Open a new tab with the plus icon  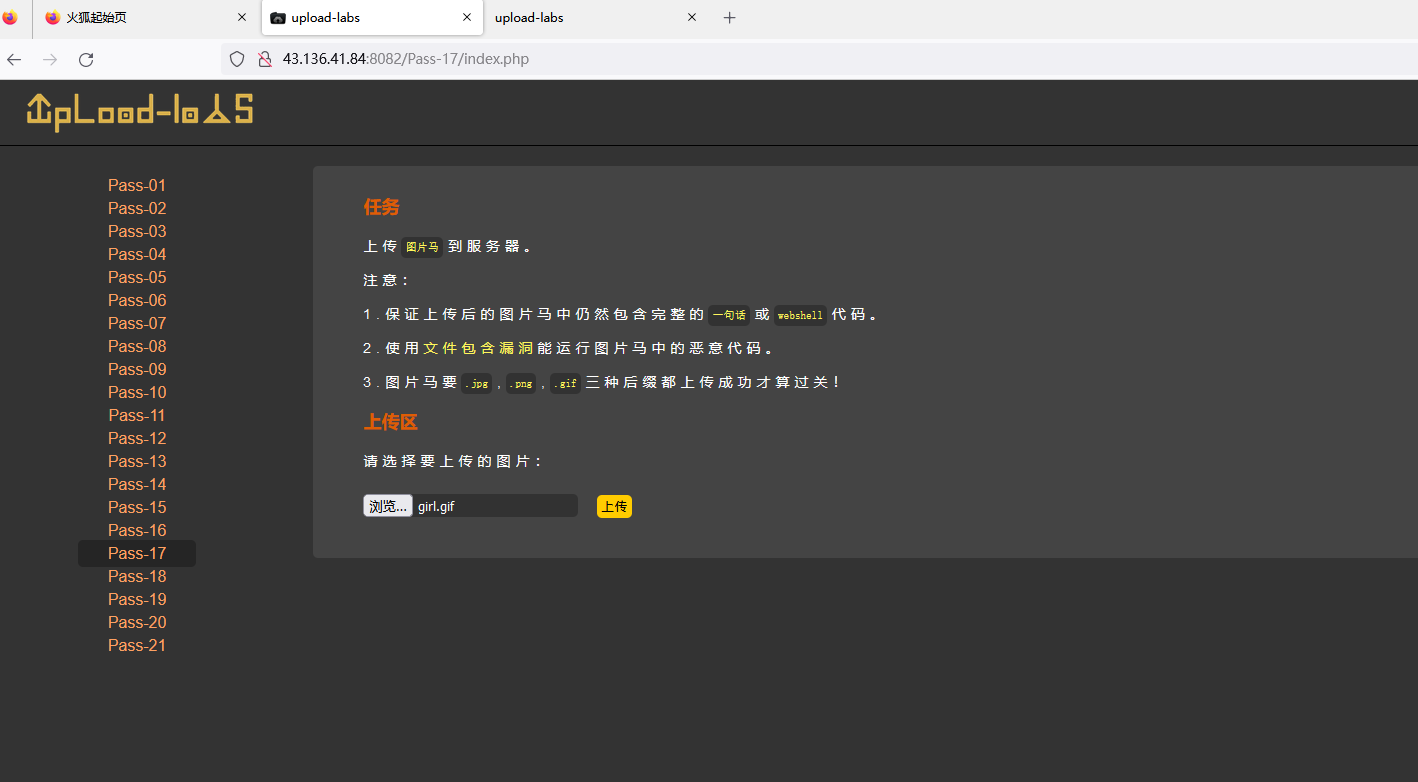coord(729,17)
